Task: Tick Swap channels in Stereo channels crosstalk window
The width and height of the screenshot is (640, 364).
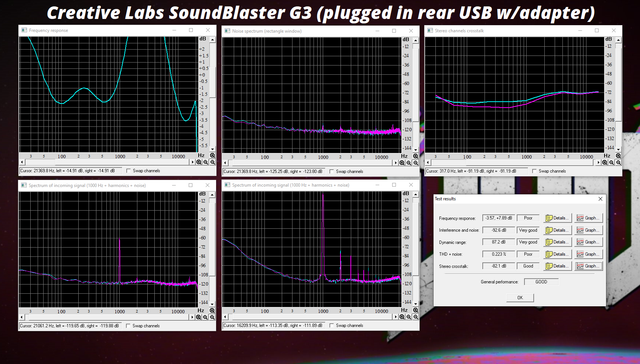Action: tap(534, 171)
